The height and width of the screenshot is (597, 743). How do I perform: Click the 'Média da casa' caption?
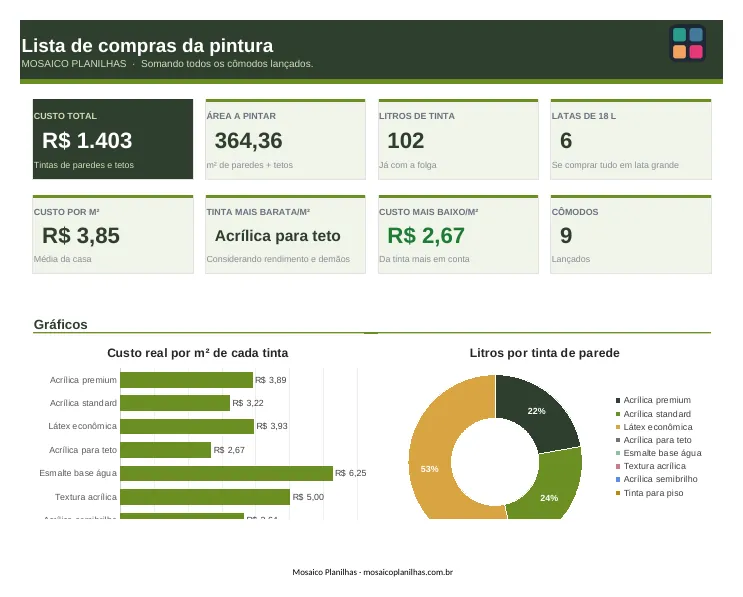click(x=63, y=259)
